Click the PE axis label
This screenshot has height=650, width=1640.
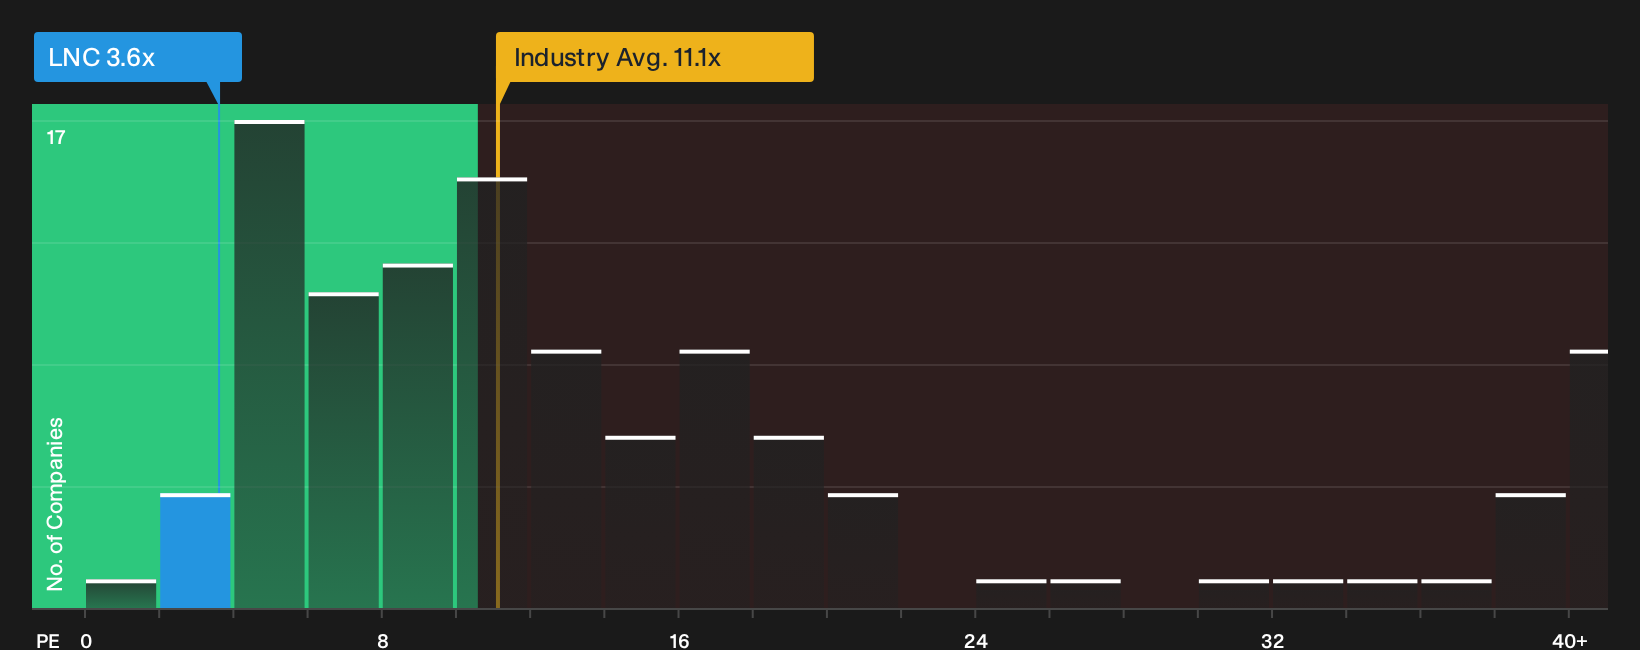[x=48, y=640]
